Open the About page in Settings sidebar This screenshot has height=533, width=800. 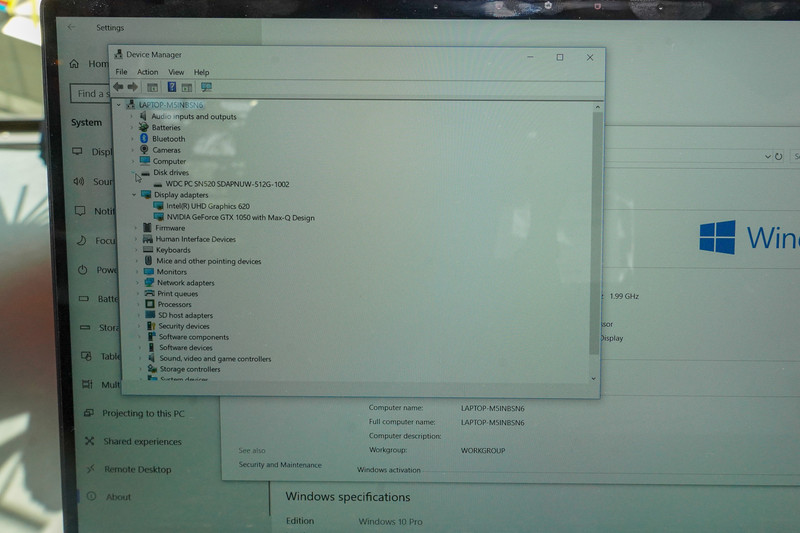coord(118,497)
